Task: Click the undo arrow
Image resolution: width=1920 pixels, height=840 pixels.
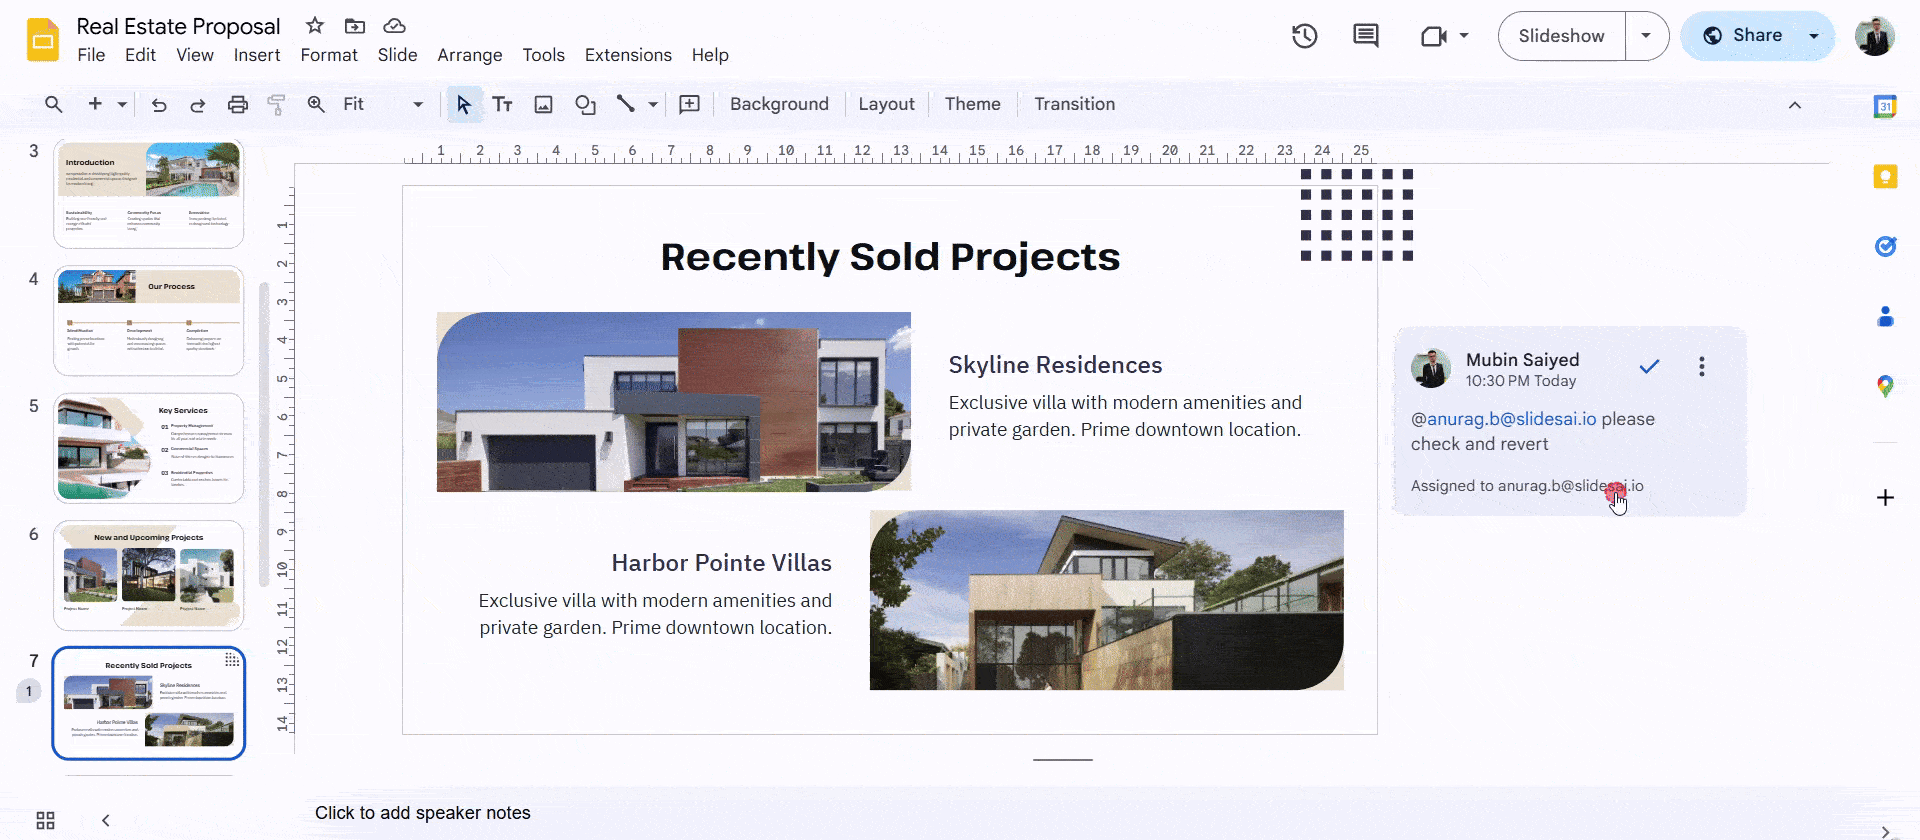Action: (x=159, y=104)
